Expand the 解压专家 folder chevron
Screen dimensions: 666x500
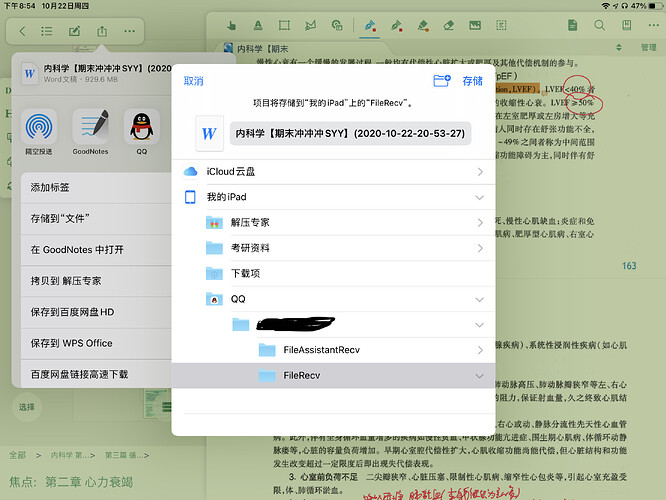pyautogui.click(x=480, y=223)
